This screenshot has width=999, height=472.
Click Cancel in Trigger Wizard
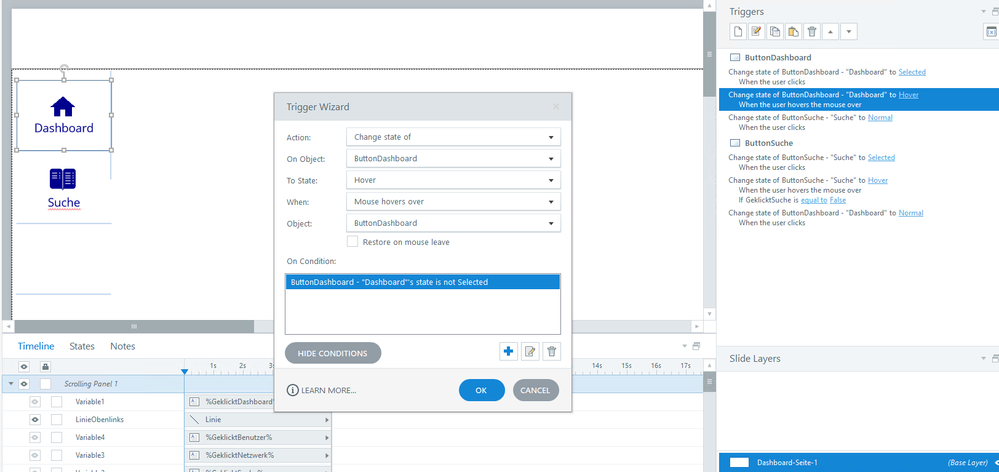(536, 390)
